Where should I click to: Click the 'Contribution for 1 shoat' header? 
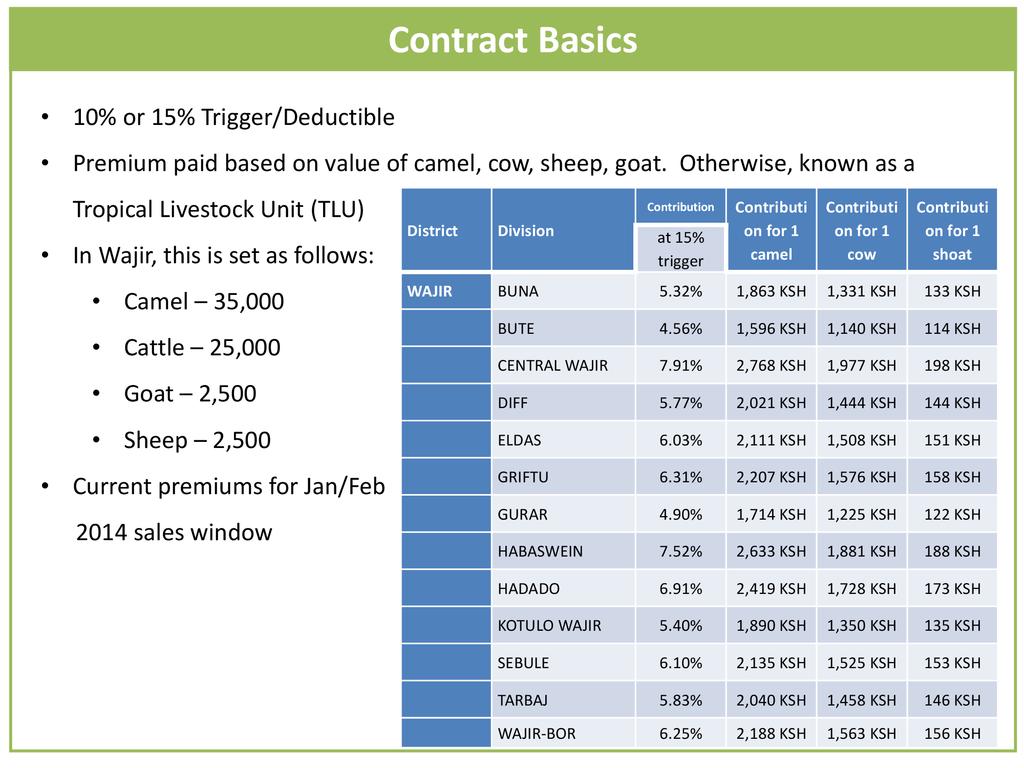coord(952,231)
